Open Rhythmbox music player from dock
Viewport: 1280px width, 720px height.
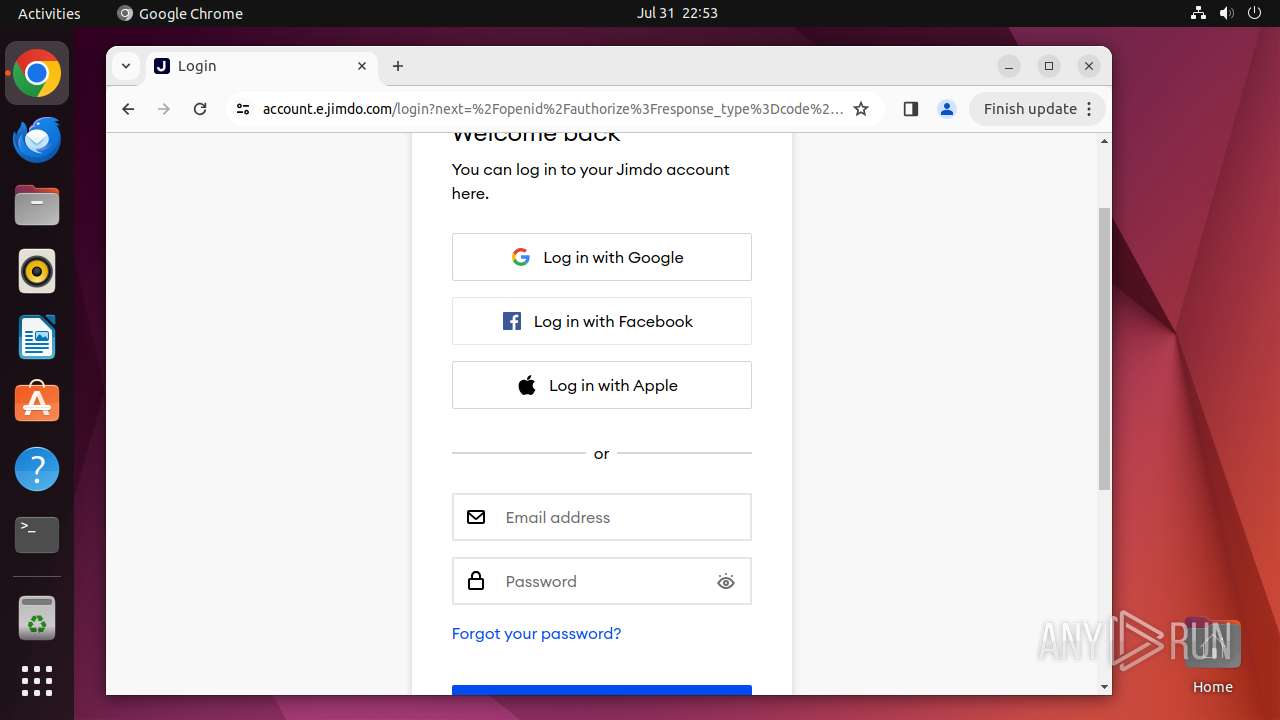click(37, 271)
